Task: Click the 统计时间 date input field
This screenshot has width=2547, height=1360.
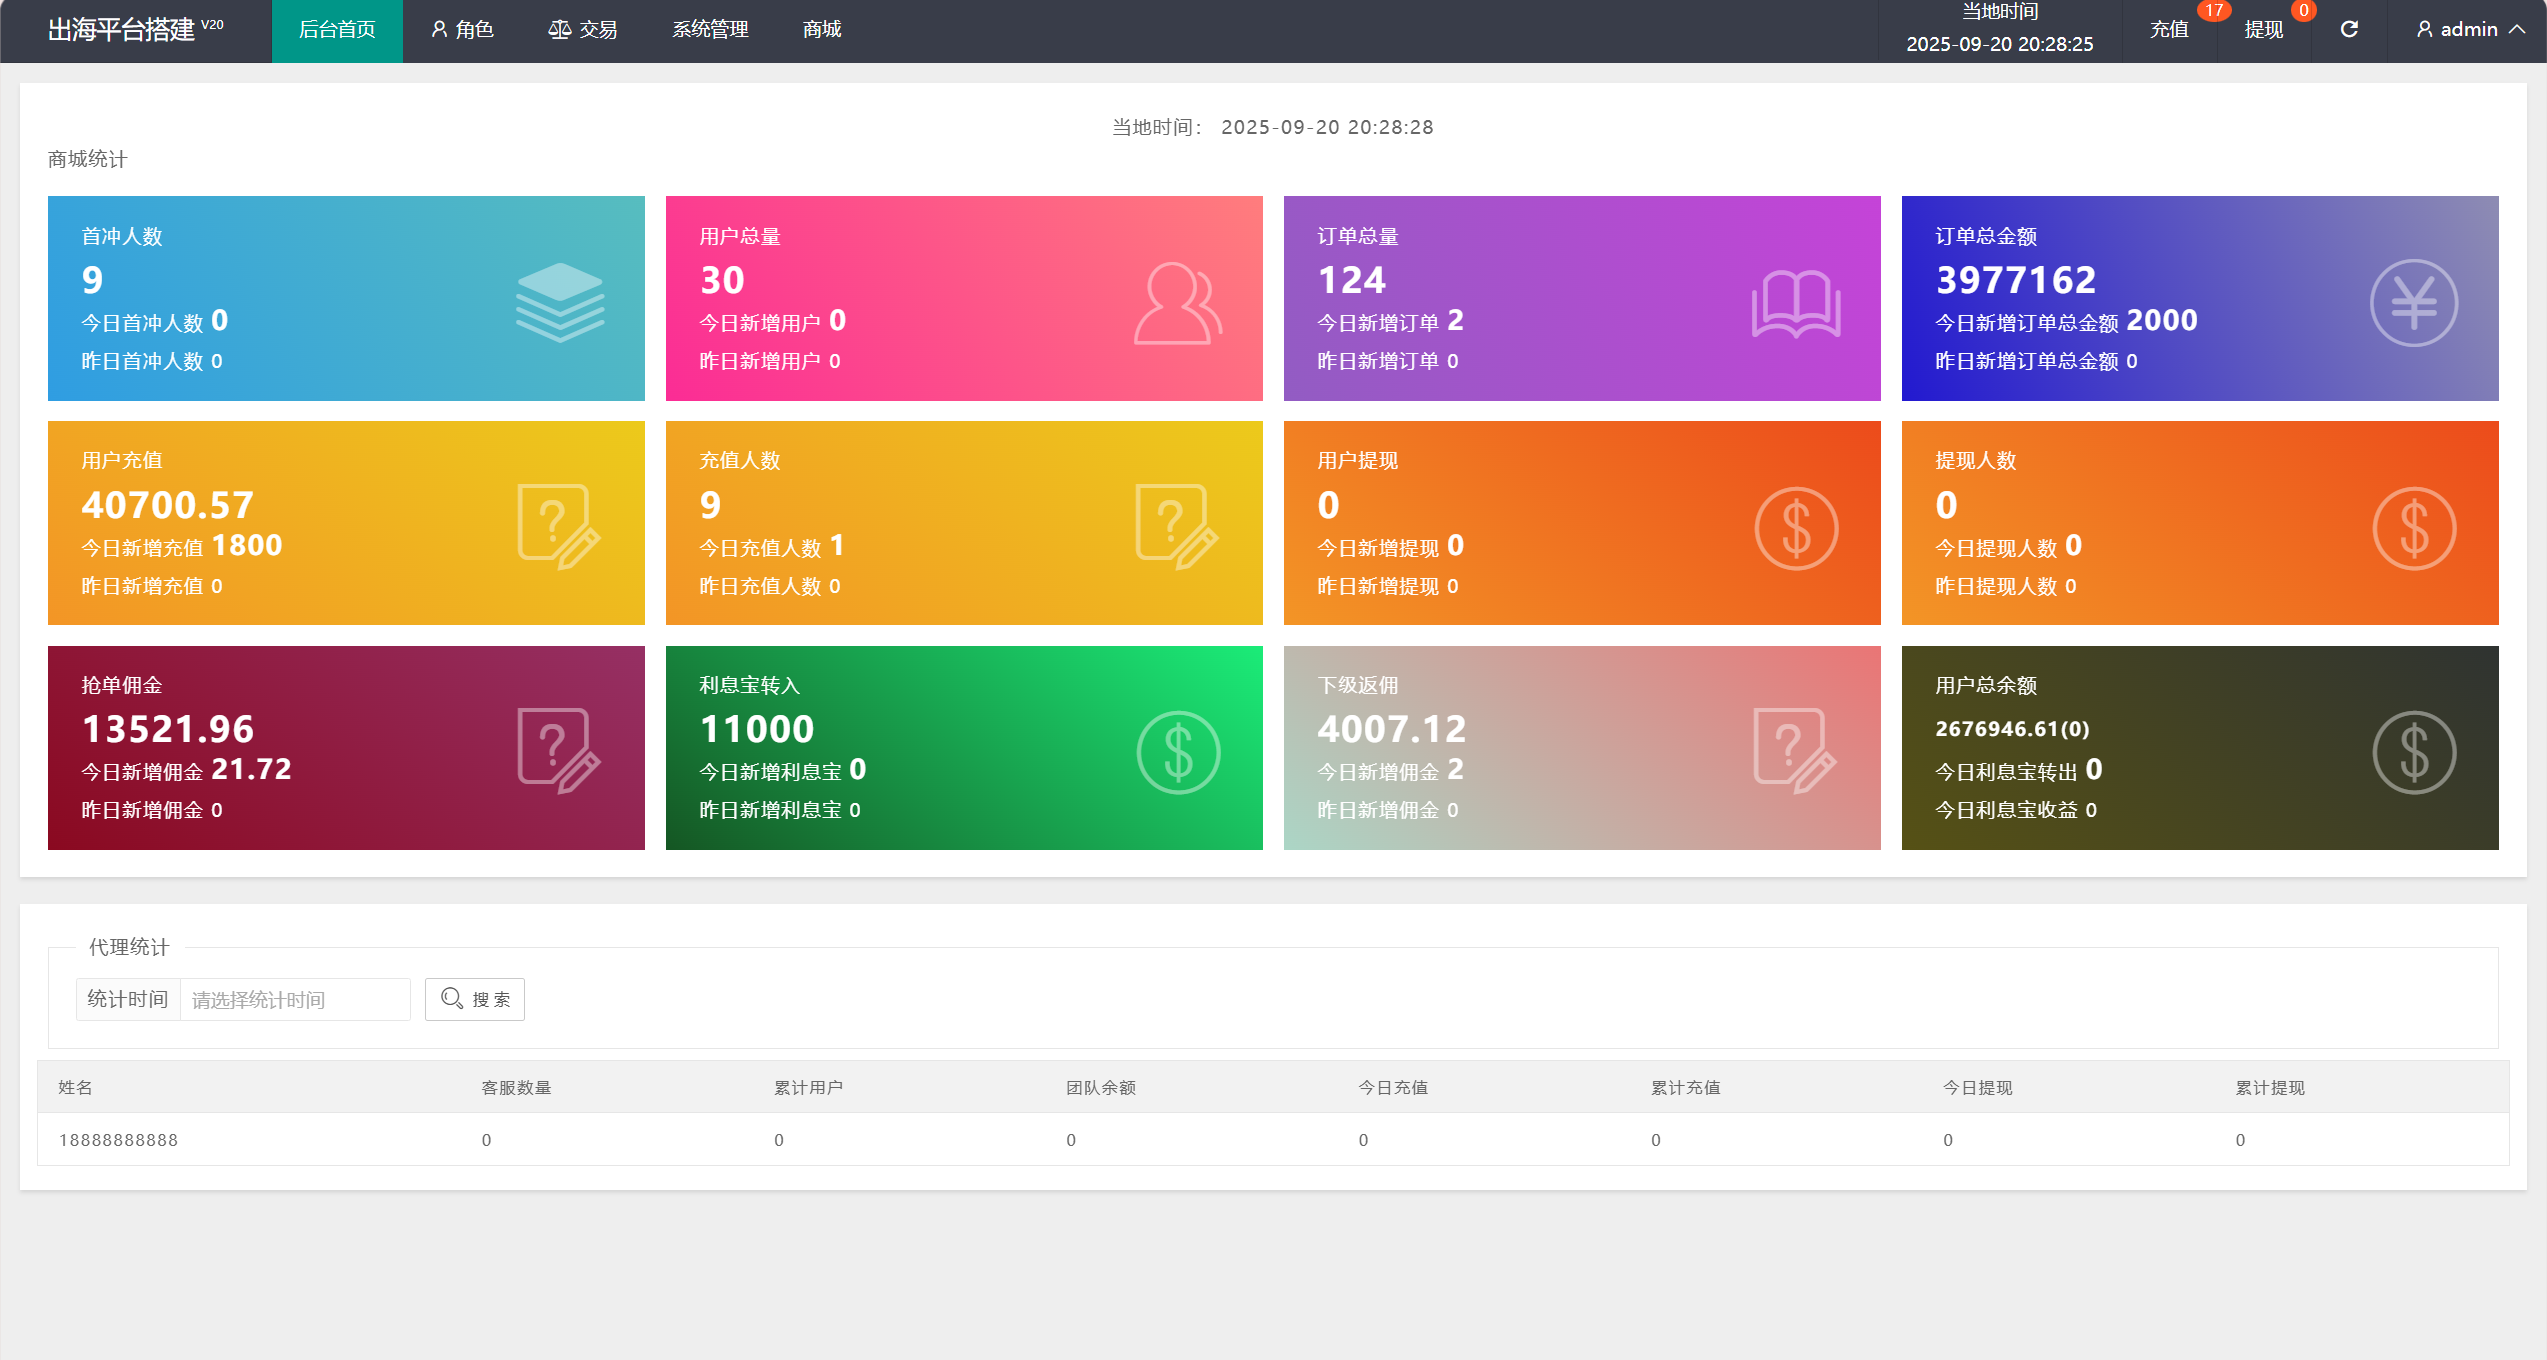Action: click(295, 999)
